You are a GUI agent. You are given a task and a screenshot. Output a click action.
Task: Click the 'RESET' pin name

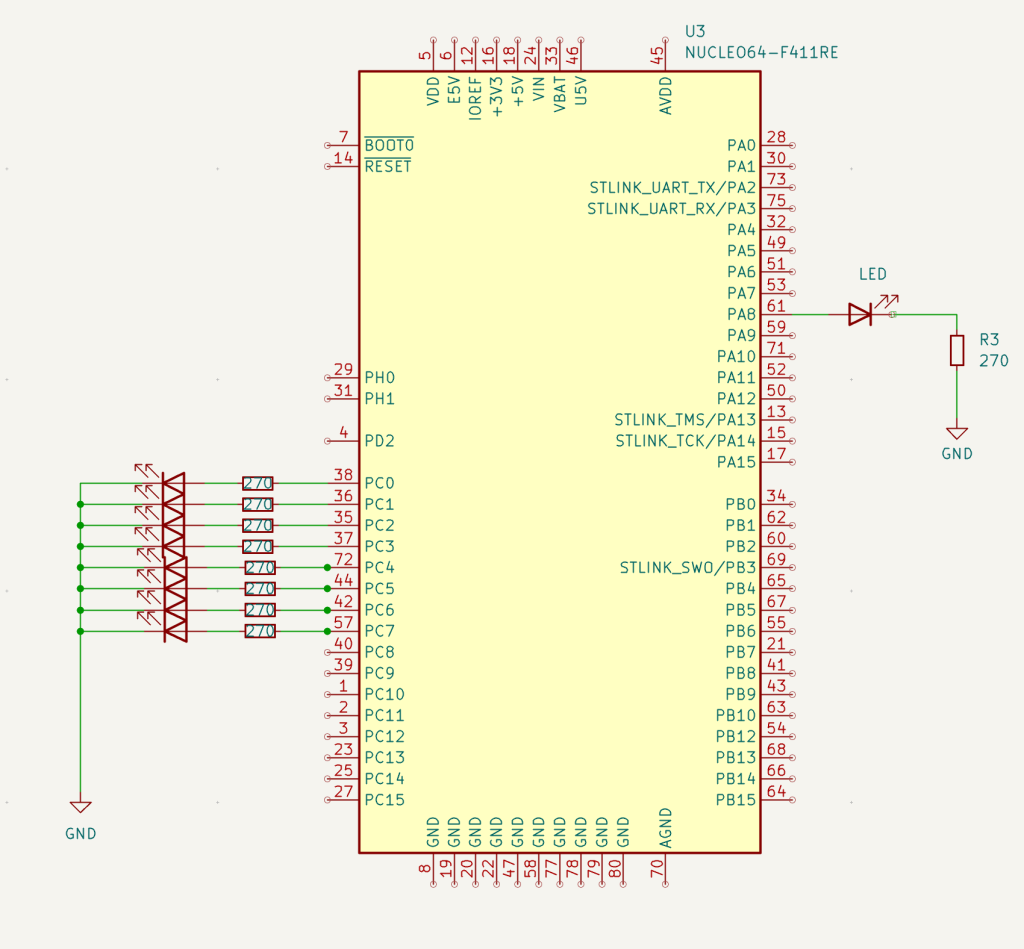click(388, 167)
